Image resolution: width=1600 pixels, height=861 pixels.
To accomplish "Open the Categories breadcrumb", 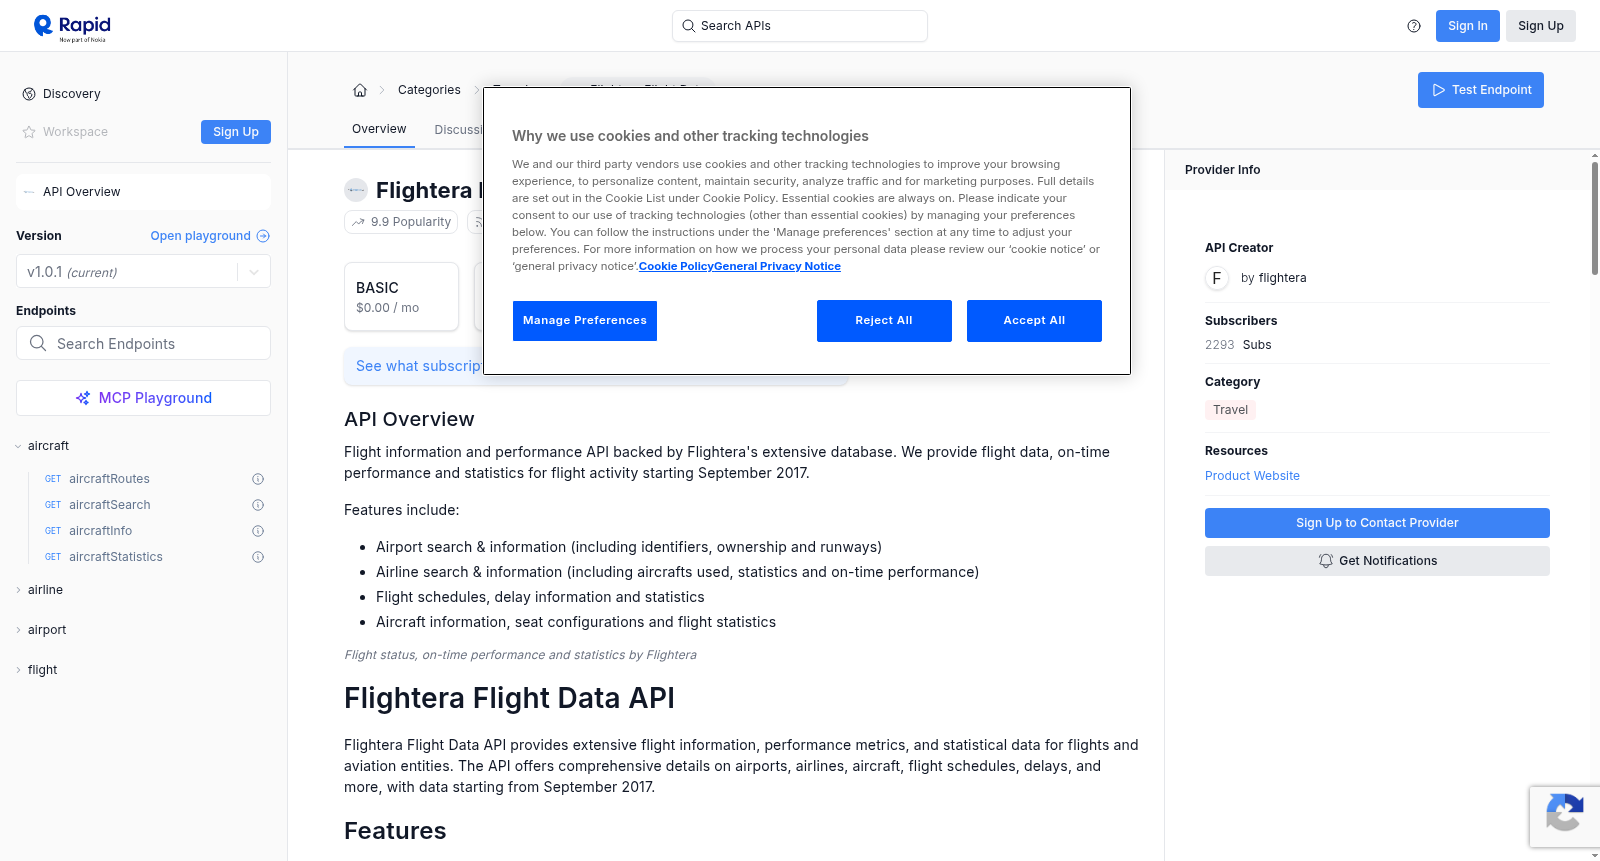I will coord(429,90).
